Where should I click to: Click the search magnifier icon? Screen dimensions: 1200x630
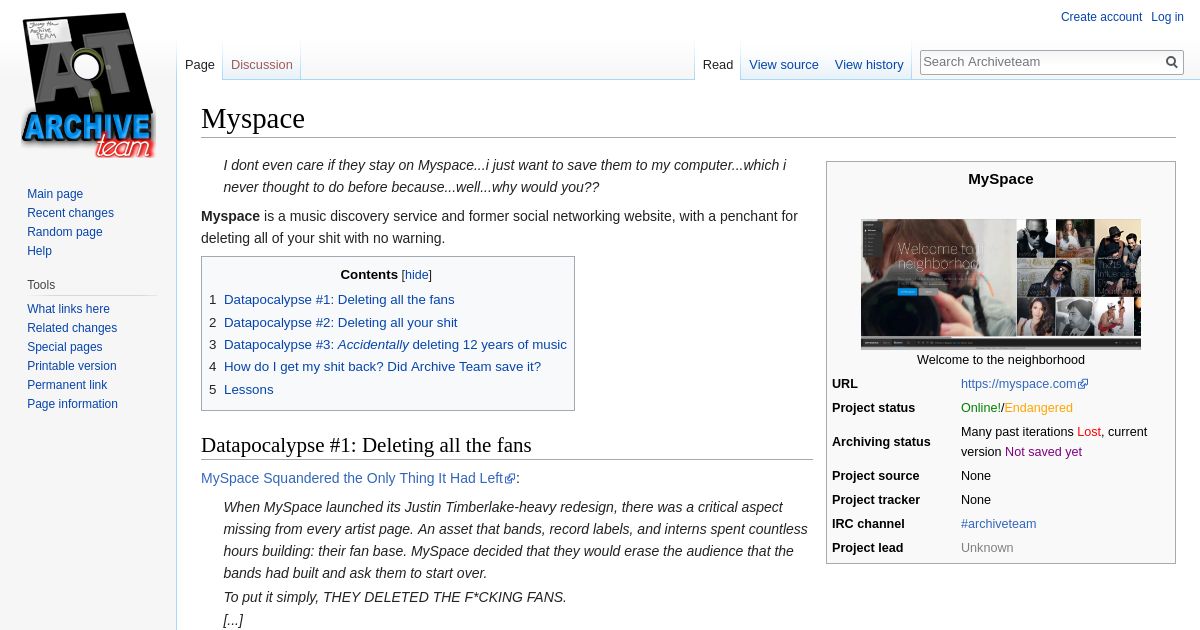tap(1172, 62)
